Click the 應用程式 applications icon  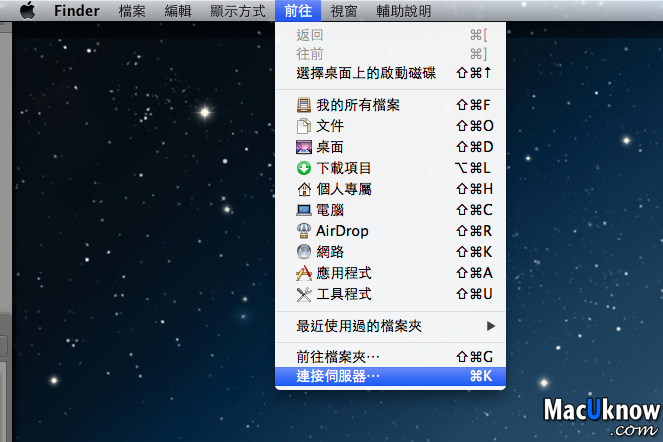click(x=305, y=273)
